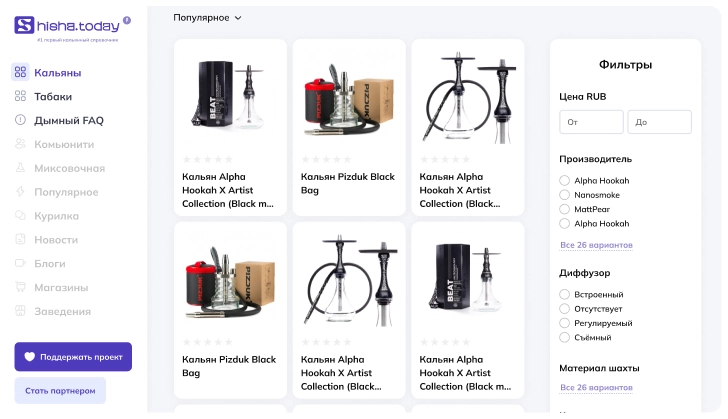Open the Популярное sorting dropdown
728x419 pixels.
[207, 18]
